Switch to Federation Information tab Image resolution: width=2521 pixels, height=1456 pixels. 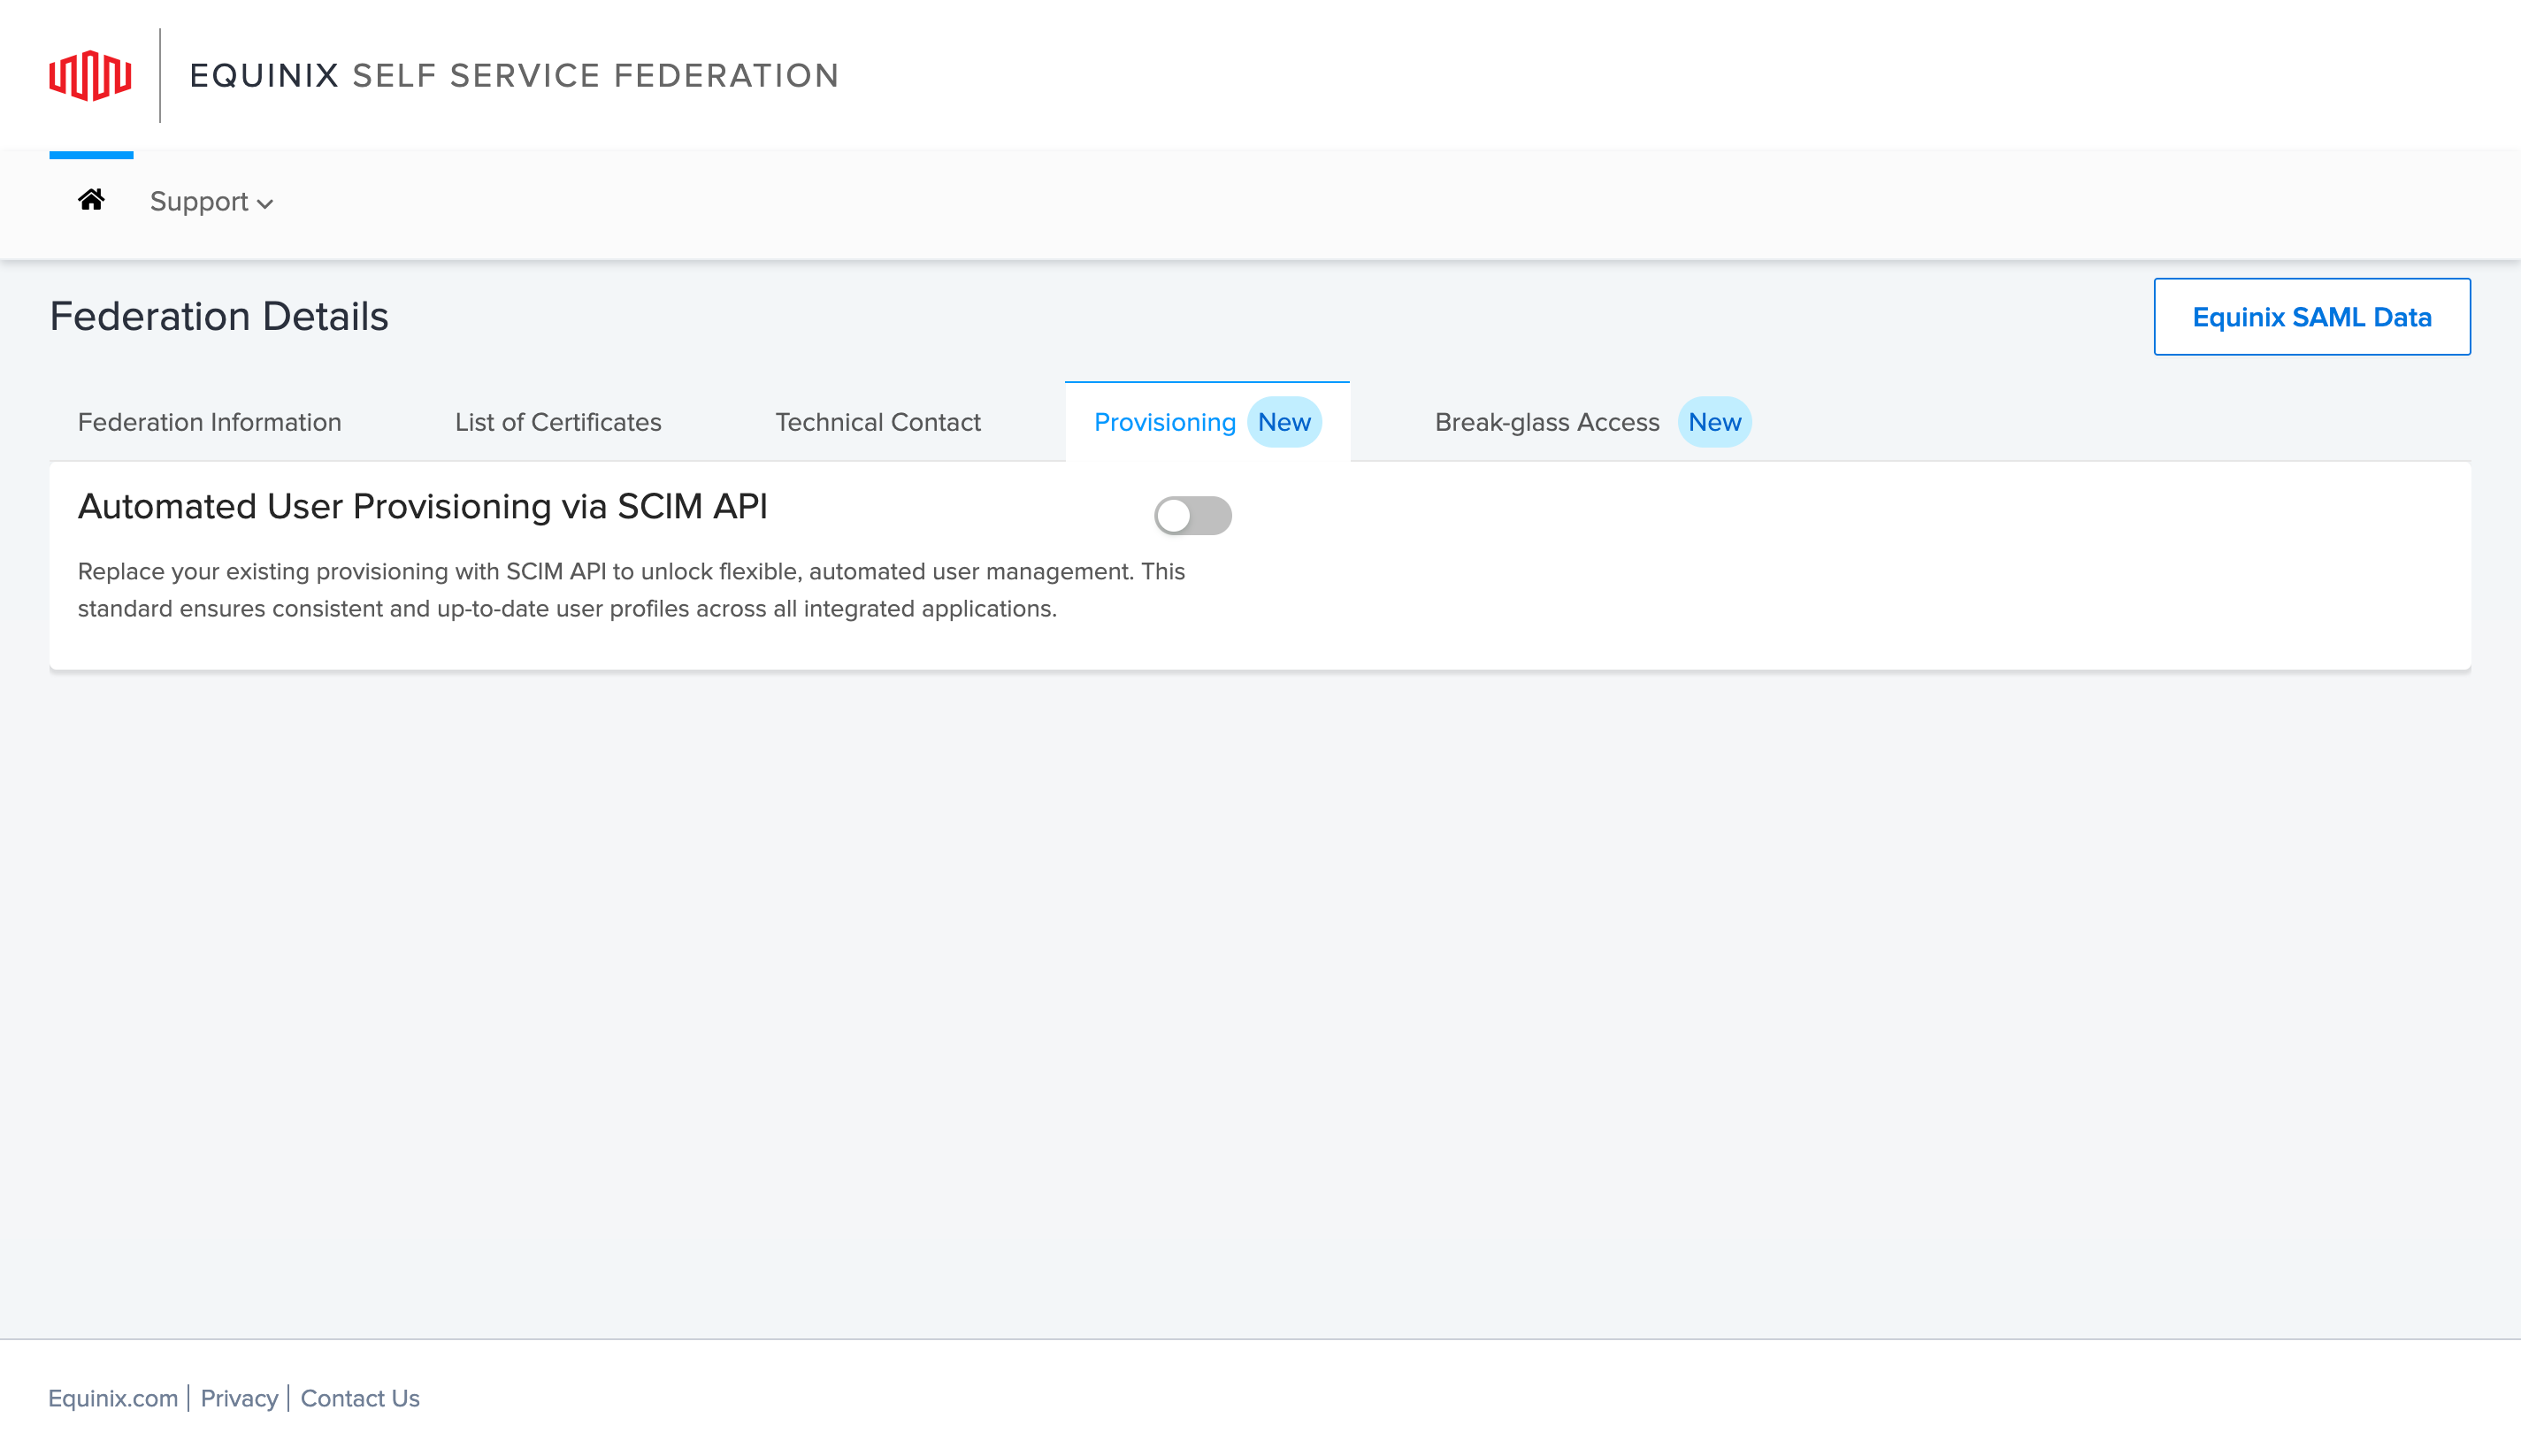click(x=209, y=422)
